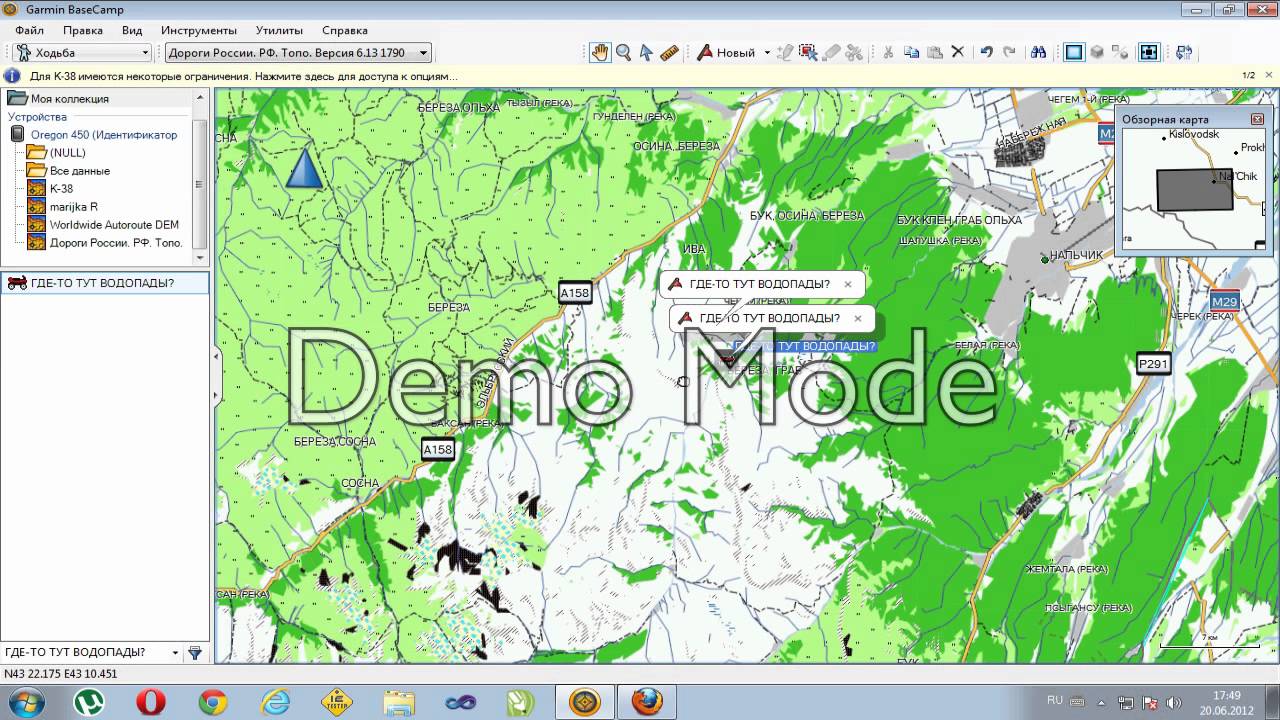
Task: Select the Все данные folder
Action: (x=79, y=171)
